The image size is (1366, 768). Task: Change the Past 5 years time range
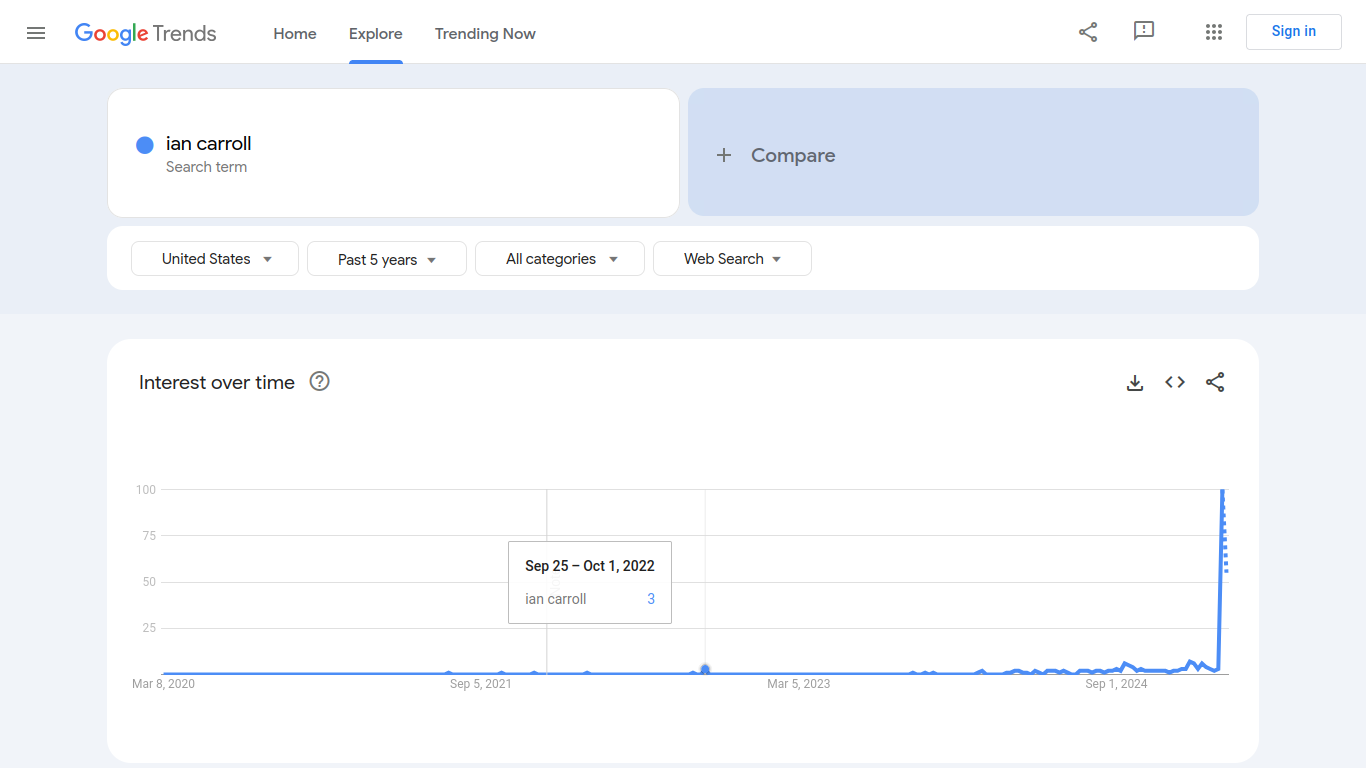[387, 259]
